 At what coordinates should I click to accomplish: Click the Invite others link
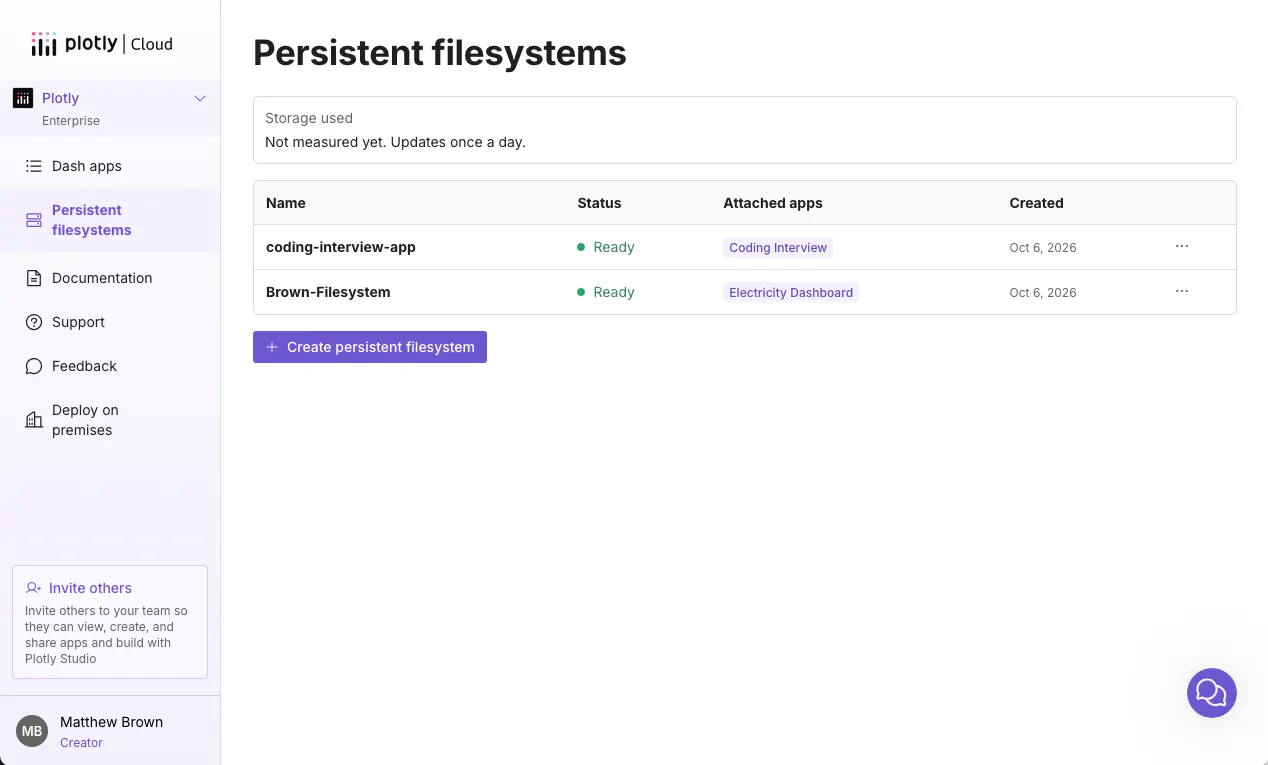click(90, 588)
